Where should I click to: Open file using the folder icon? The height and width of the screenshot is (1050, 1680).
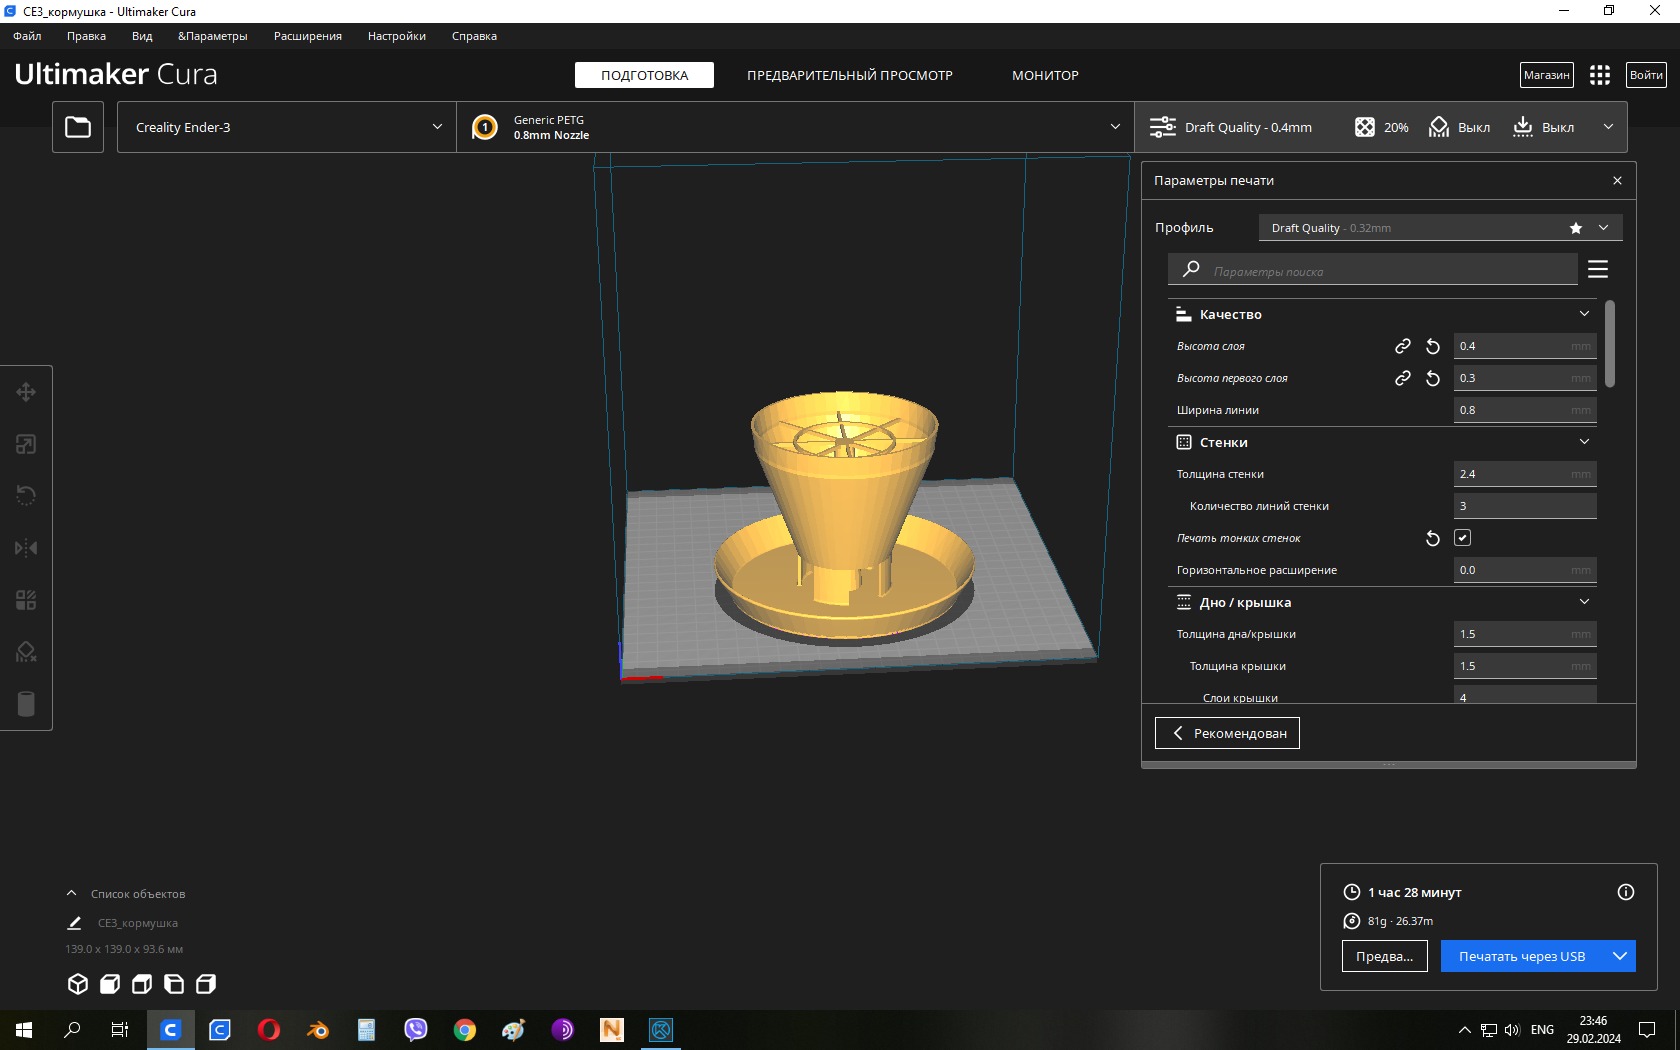click(78, 127)
